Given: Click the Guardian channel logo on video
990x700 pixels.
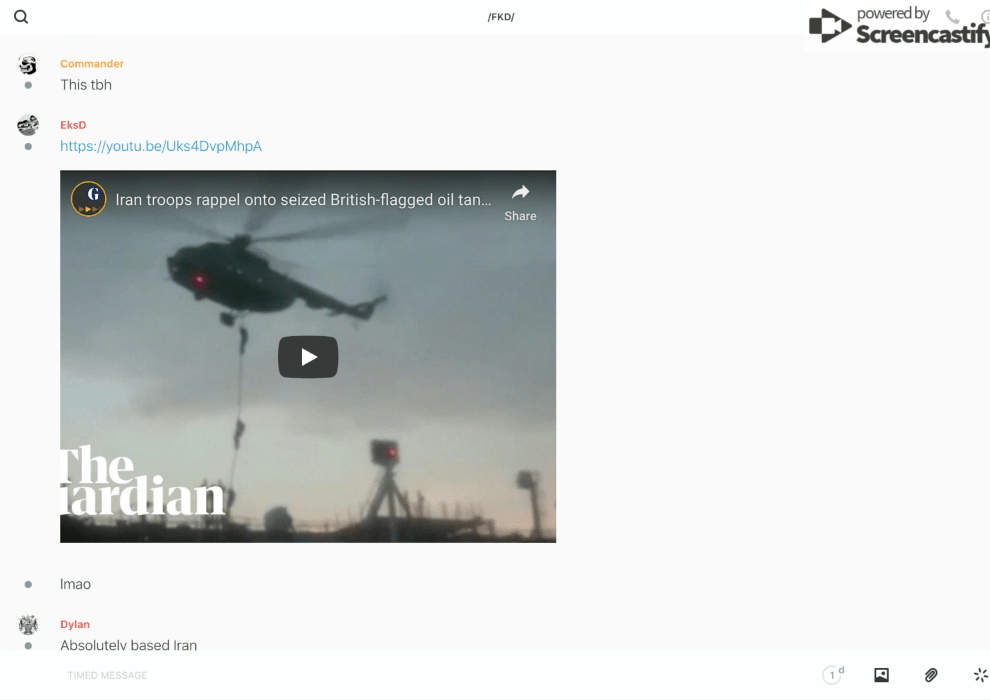Looking at the screenshot, I should [x=89, y=199].
